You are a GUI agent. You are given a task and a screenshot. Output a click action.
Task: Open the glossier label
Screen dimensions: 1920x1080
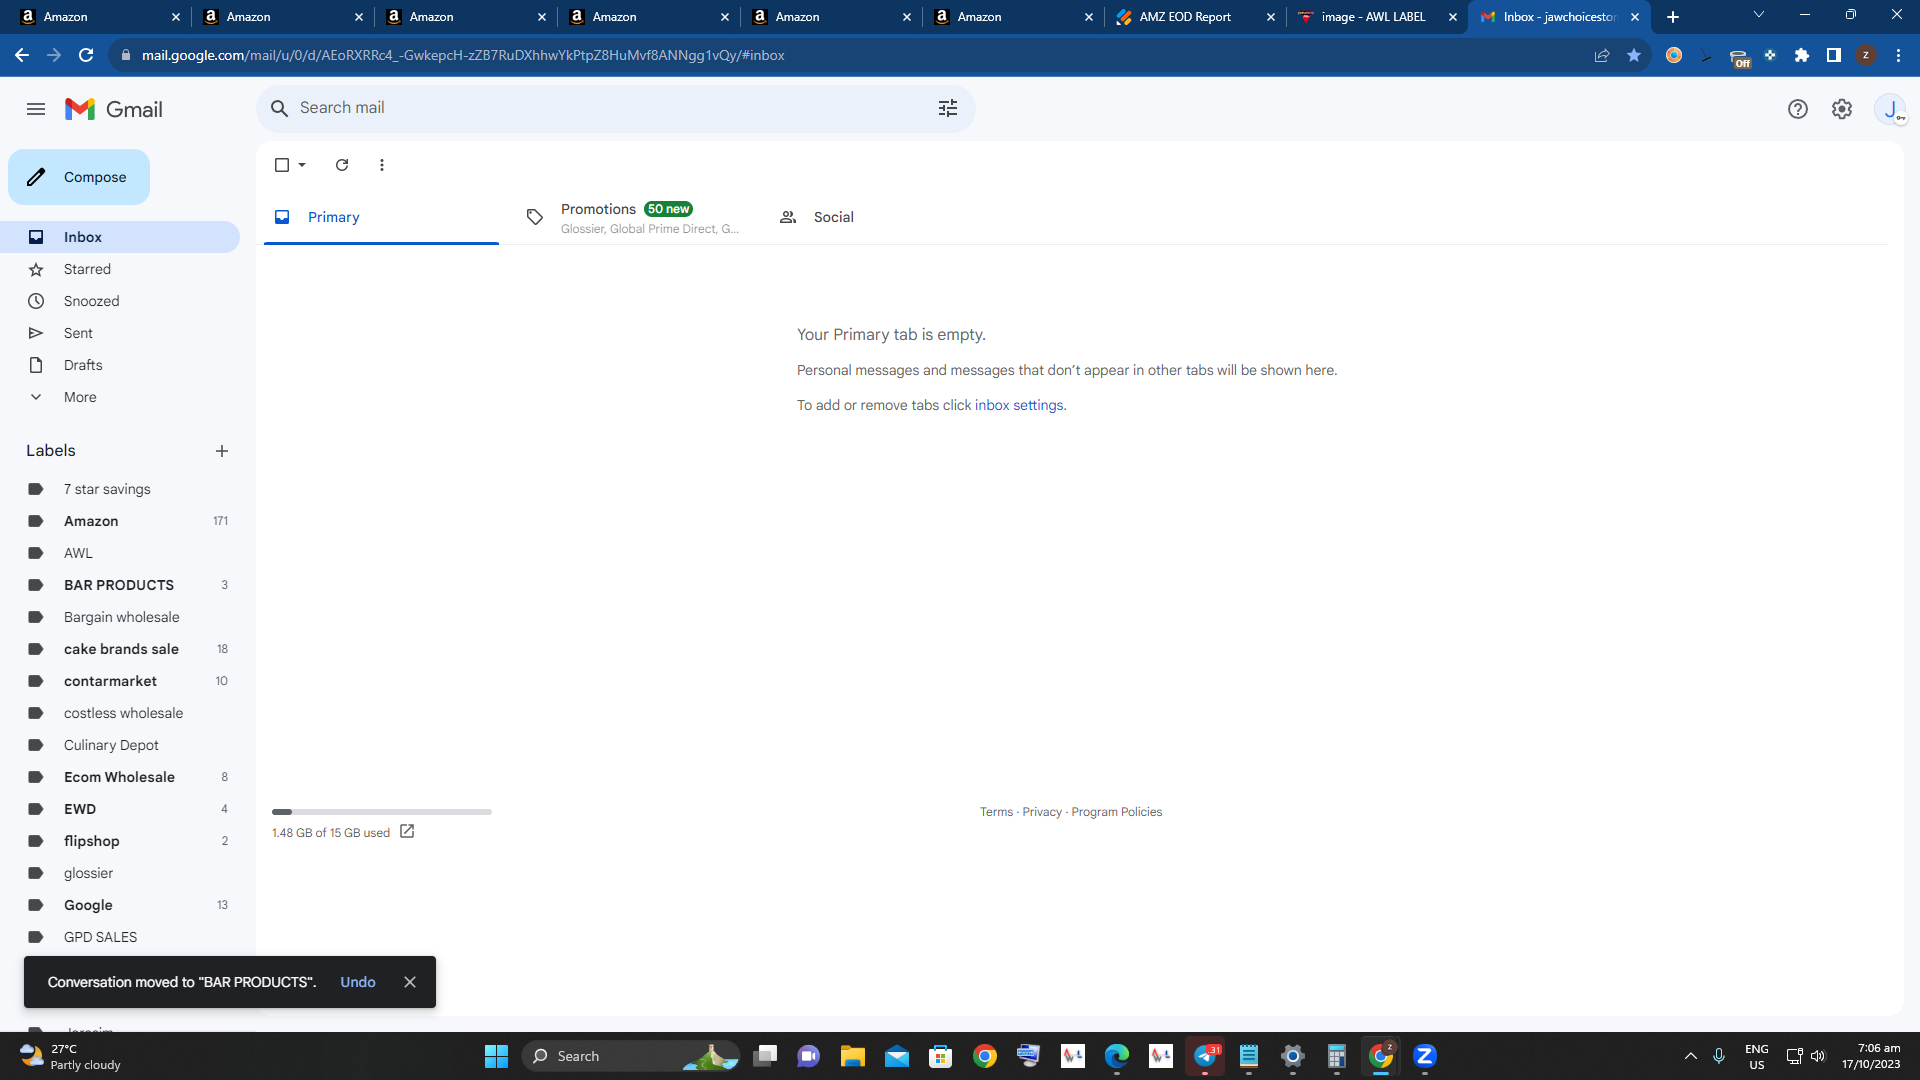point(120,873)
